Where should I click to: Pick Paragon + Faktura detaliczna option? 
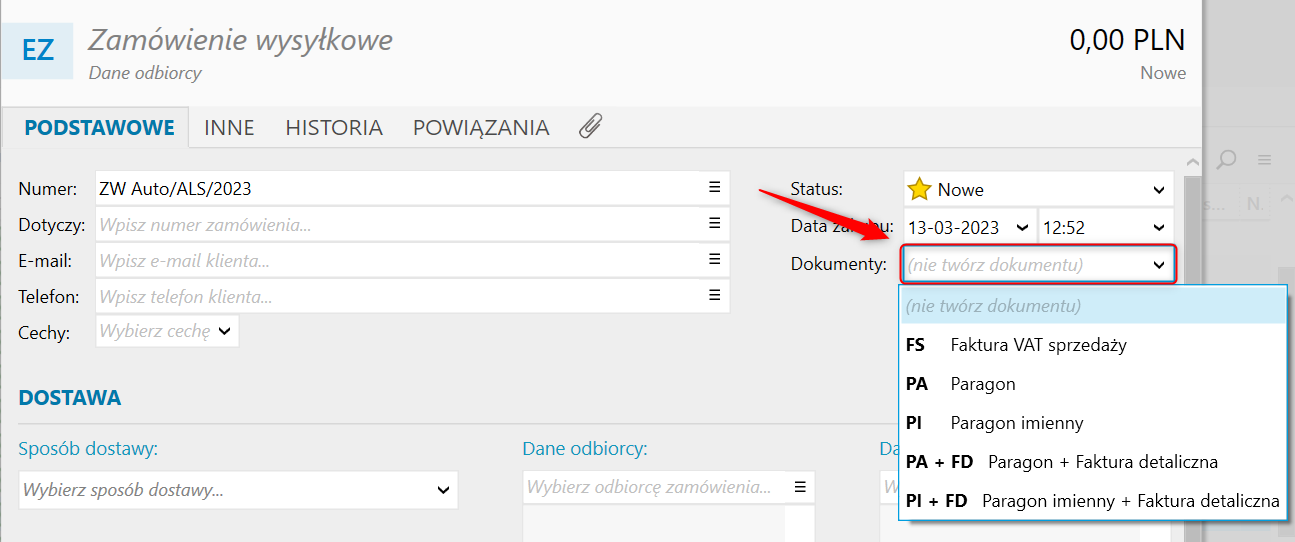pos(1102,462)
